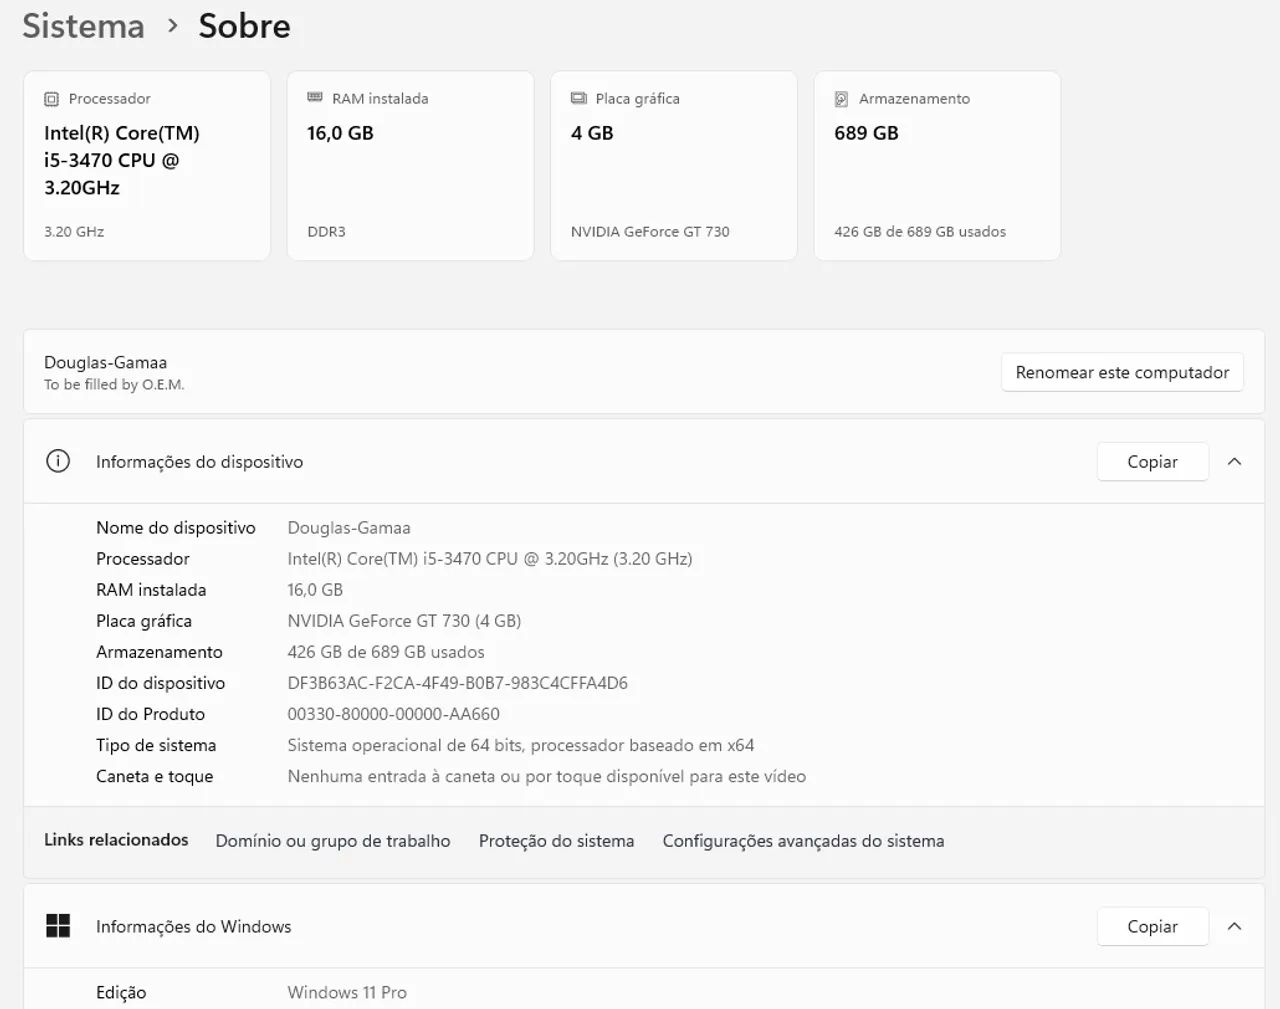Click the Informações do Windows header title
Image resolution: width=1280 pixels, height=1009 pixels.
[193, 927]
